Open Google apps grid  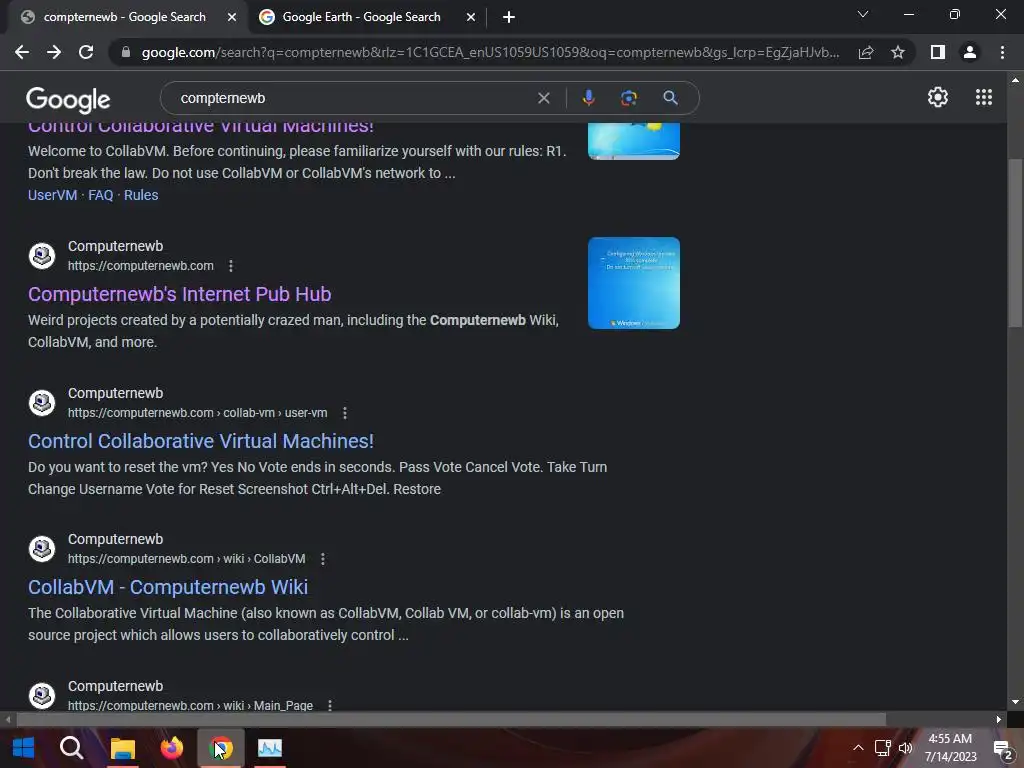click(x=984, y=97)
